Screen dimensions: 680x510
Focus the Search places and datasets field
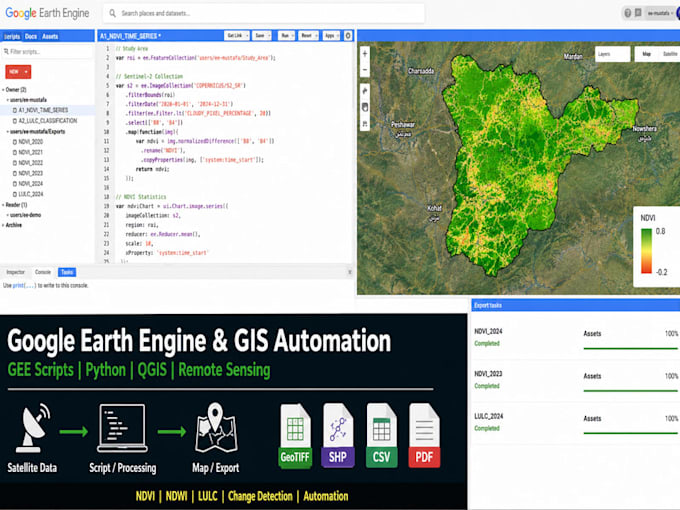pyautogui.click(x=264, y=13)
